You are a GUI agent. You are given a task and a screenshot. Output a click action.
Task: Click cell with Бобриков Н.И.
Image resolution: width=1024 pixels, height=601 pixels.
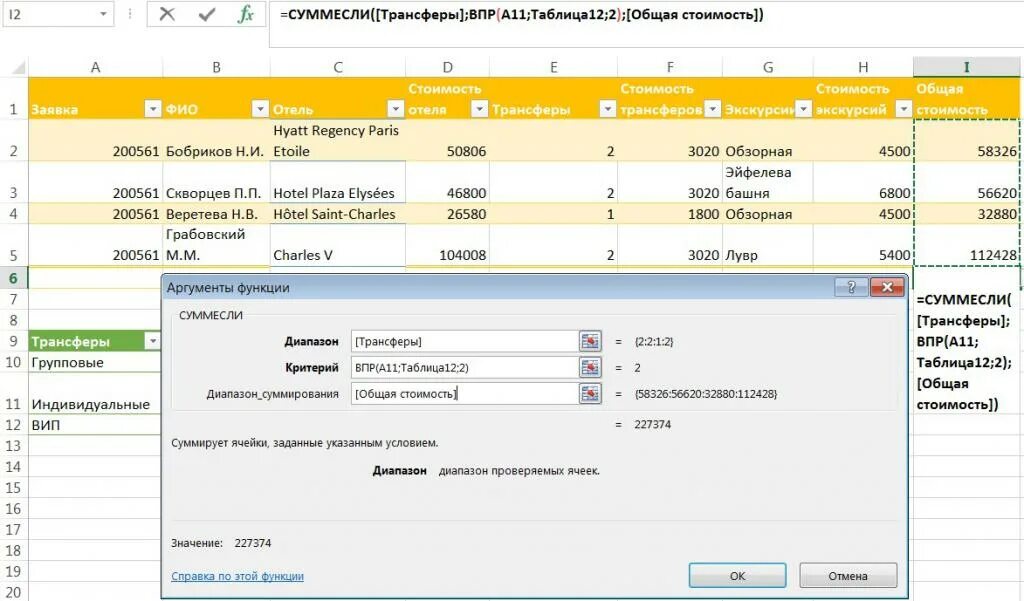(216, 140)
